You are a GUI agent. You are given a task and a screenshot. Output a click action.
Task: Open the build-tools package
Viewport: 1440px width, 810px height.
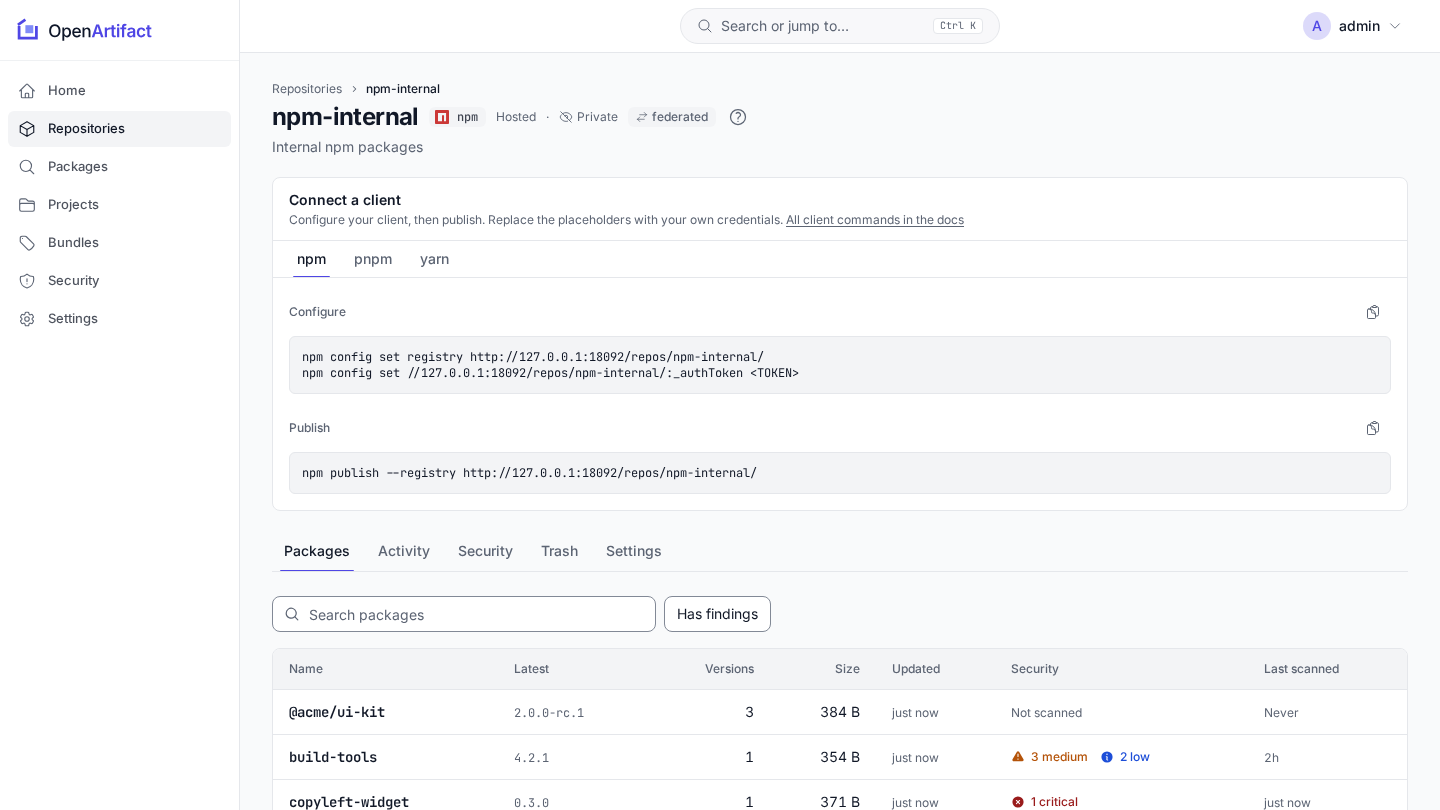pos(333,757)
